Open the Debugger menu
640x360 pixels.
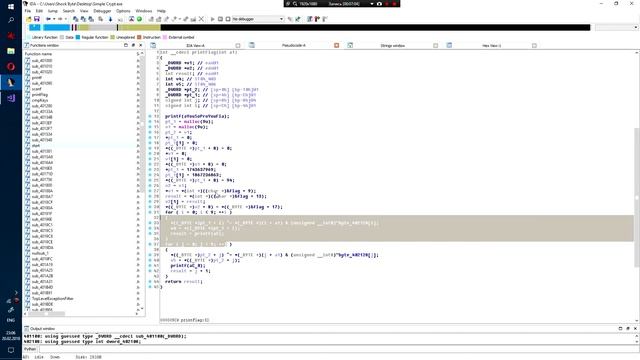[102, 11]
